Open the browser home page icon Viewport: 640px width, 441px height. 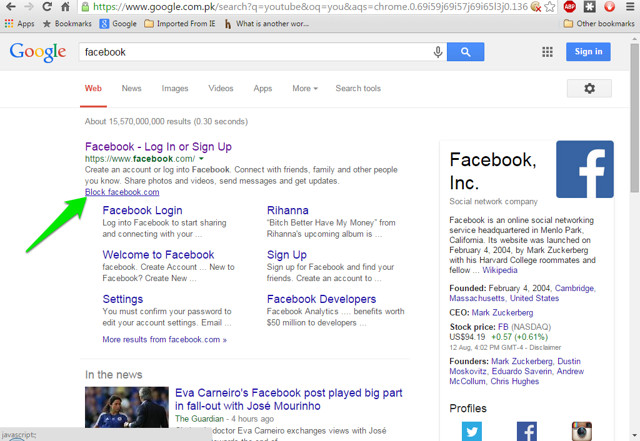click(65, 7)
